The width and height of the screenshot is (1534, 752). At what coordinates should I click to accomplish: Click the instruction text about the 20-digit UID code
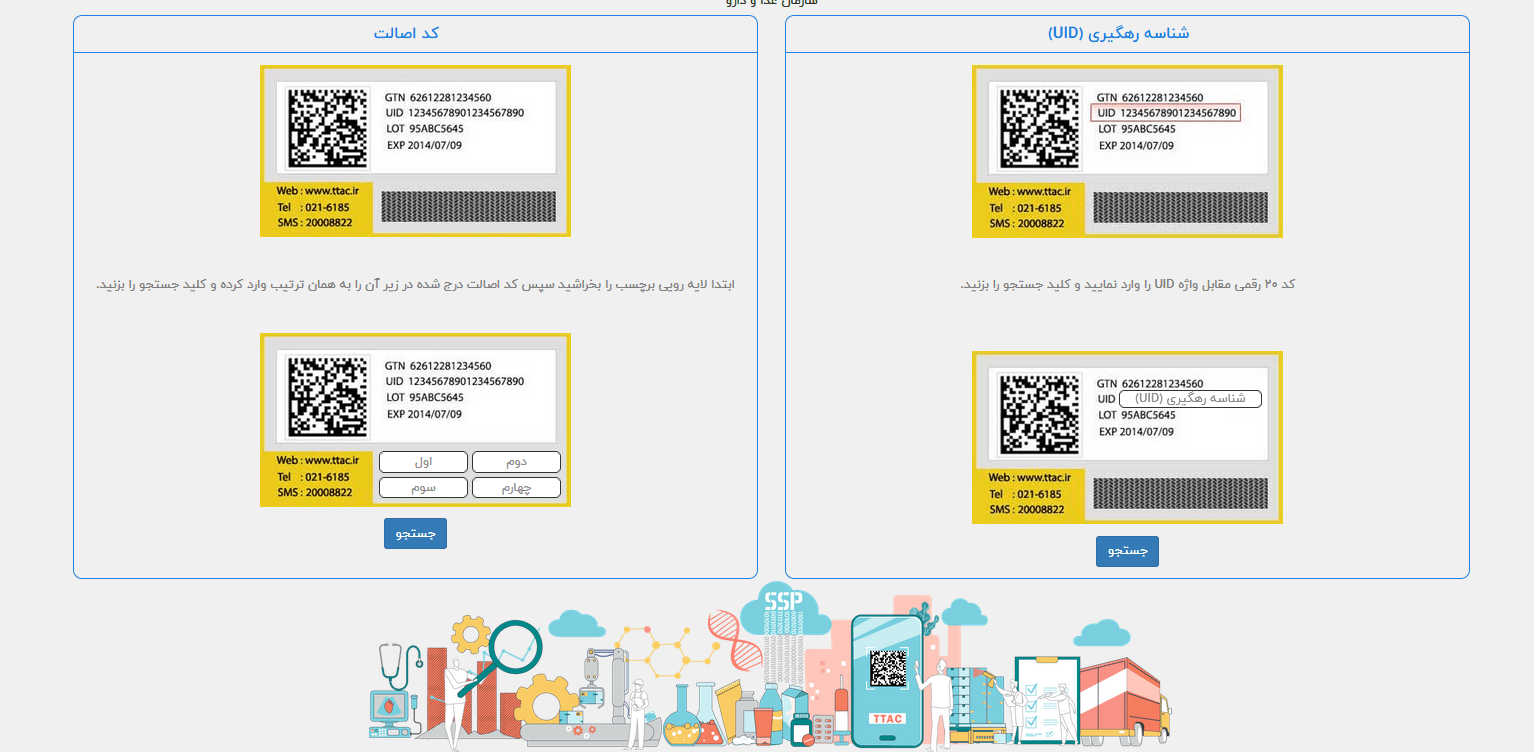point(1128,285)
